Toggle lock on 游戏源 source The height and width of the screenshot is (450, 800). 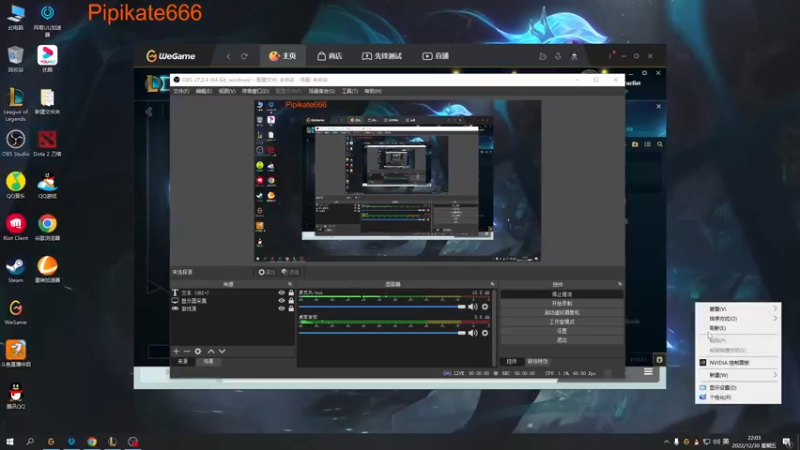(291, 308)
